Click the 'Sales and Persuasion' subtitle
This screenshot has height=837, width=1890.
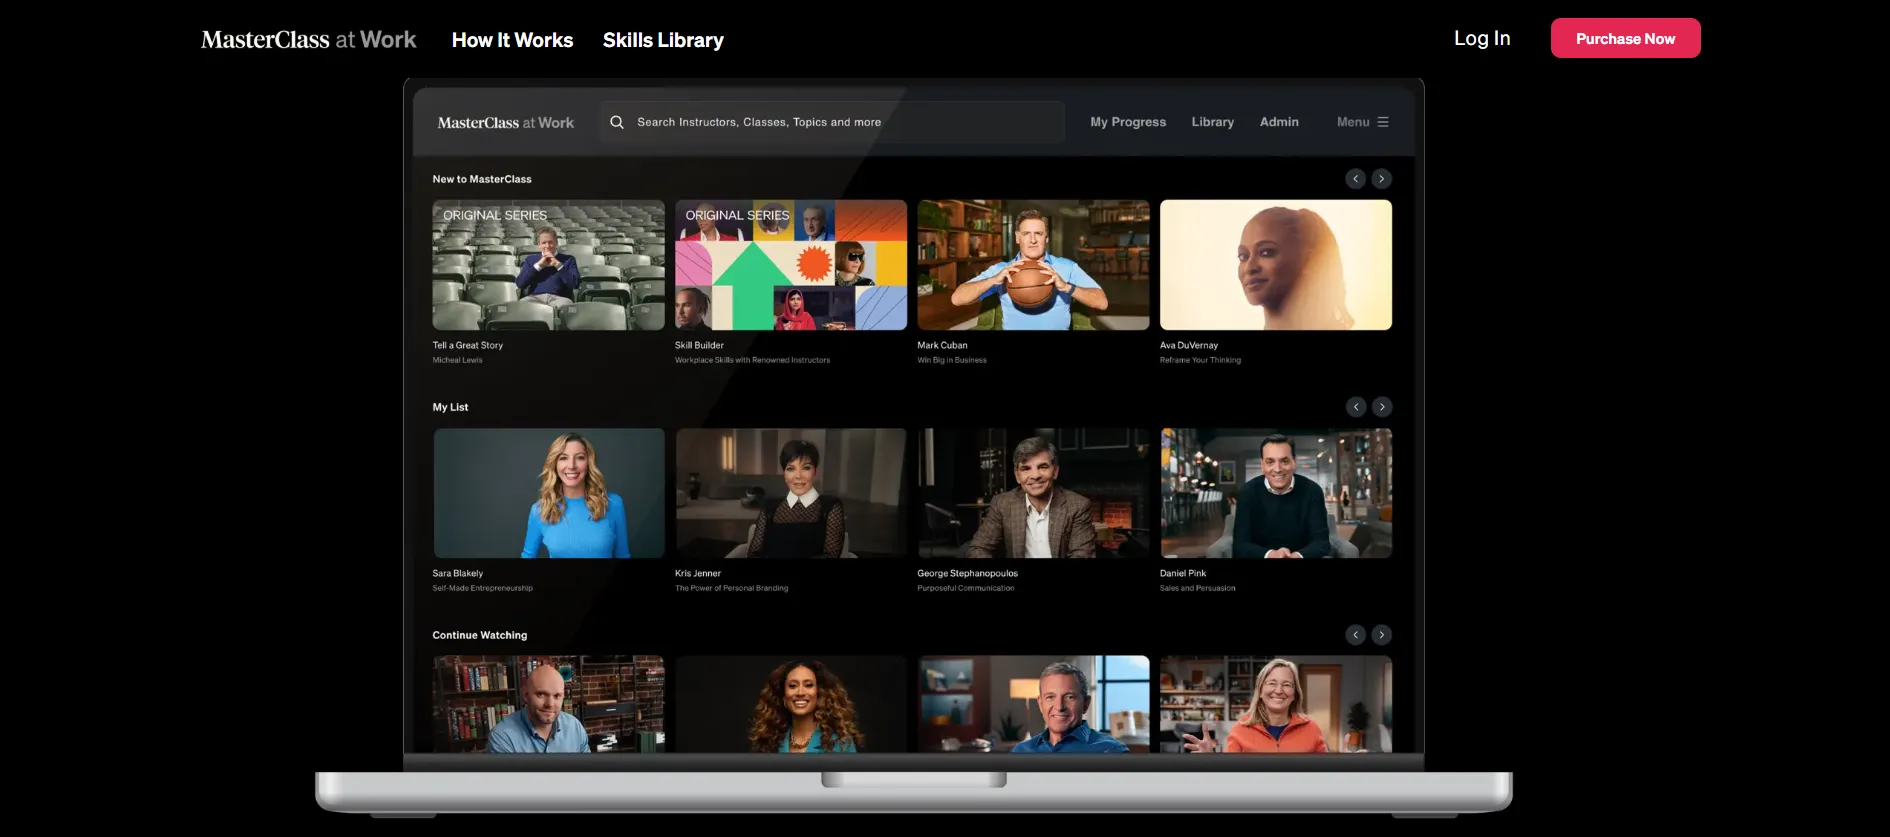point(1197,588)
